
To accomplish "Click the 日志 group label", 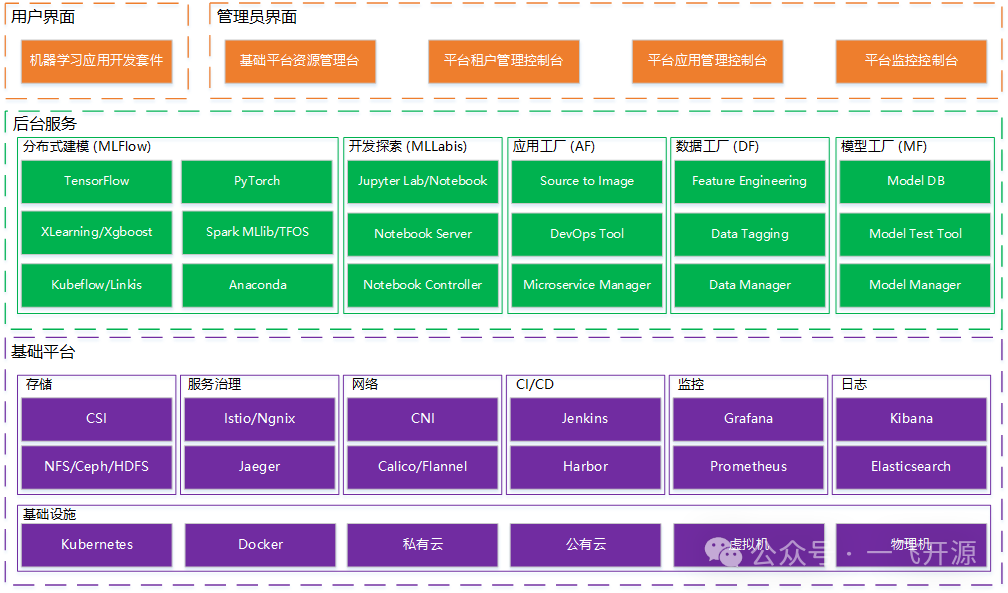I will (x=854, y=385).
